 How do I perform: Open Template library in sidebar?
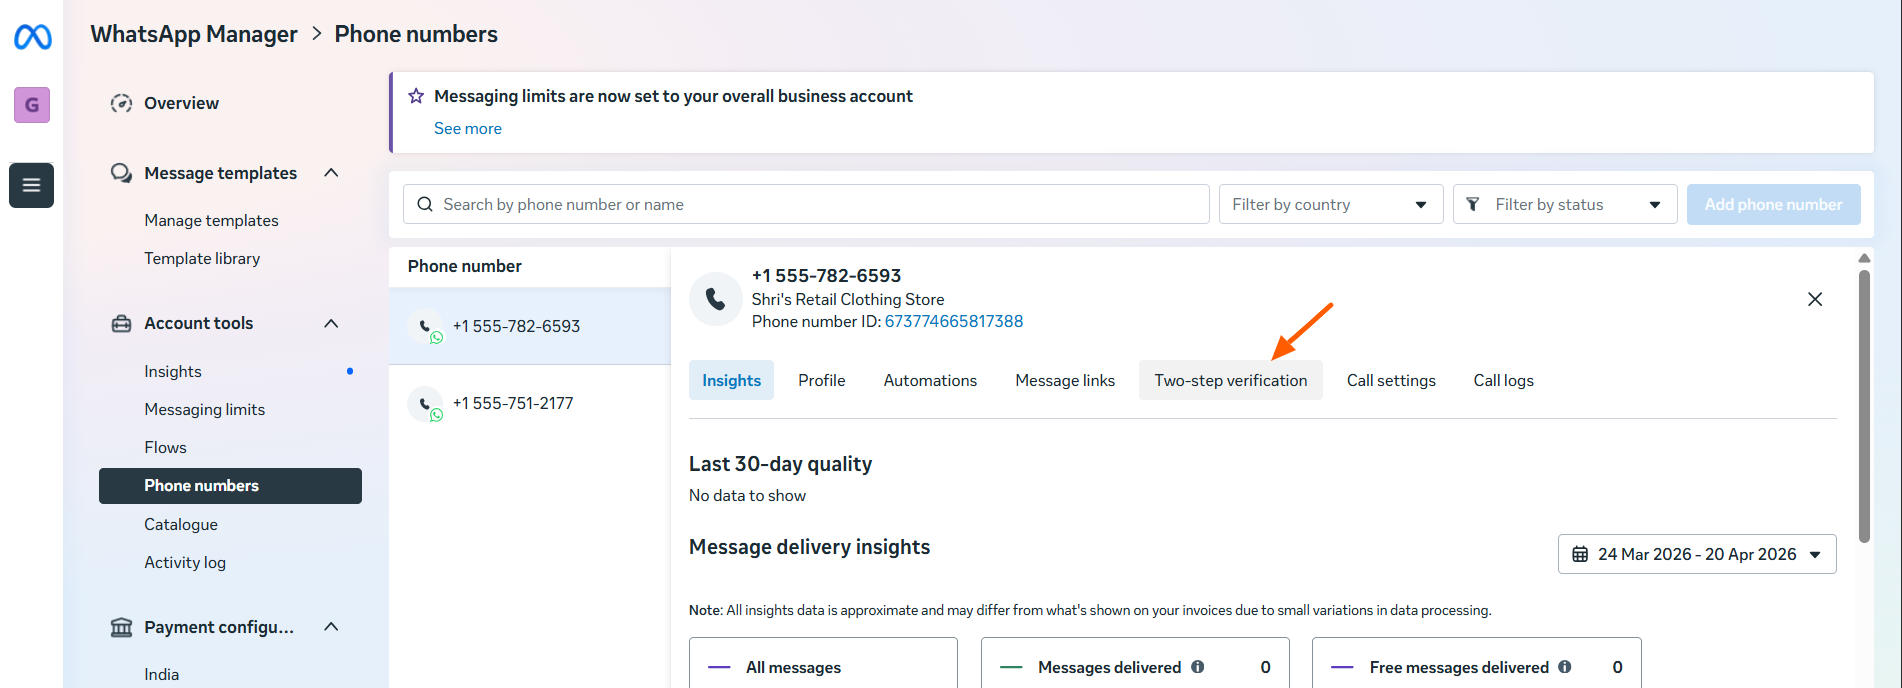pos(202,258)
